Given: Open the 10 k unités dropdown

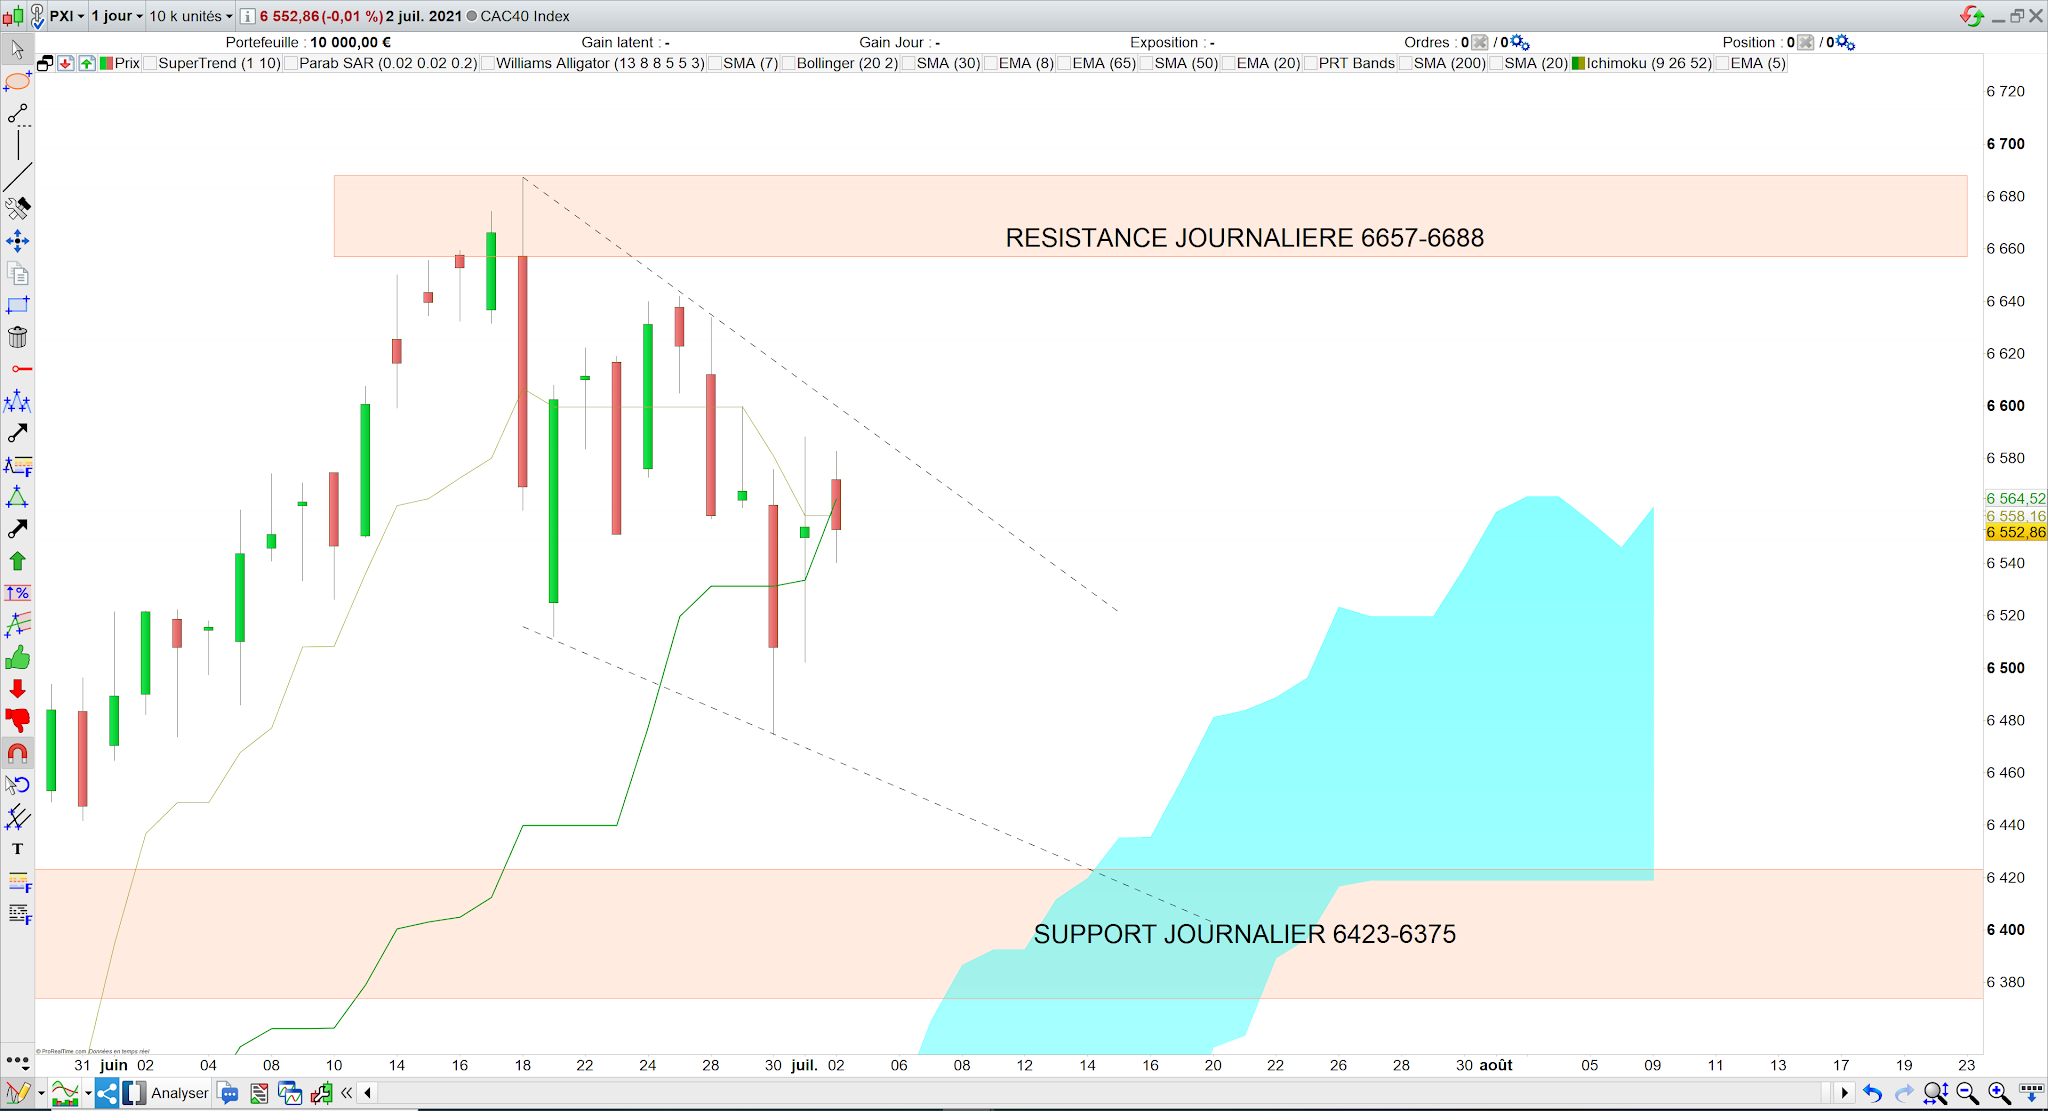Looking at the screenshot, I should coord(191,16).
